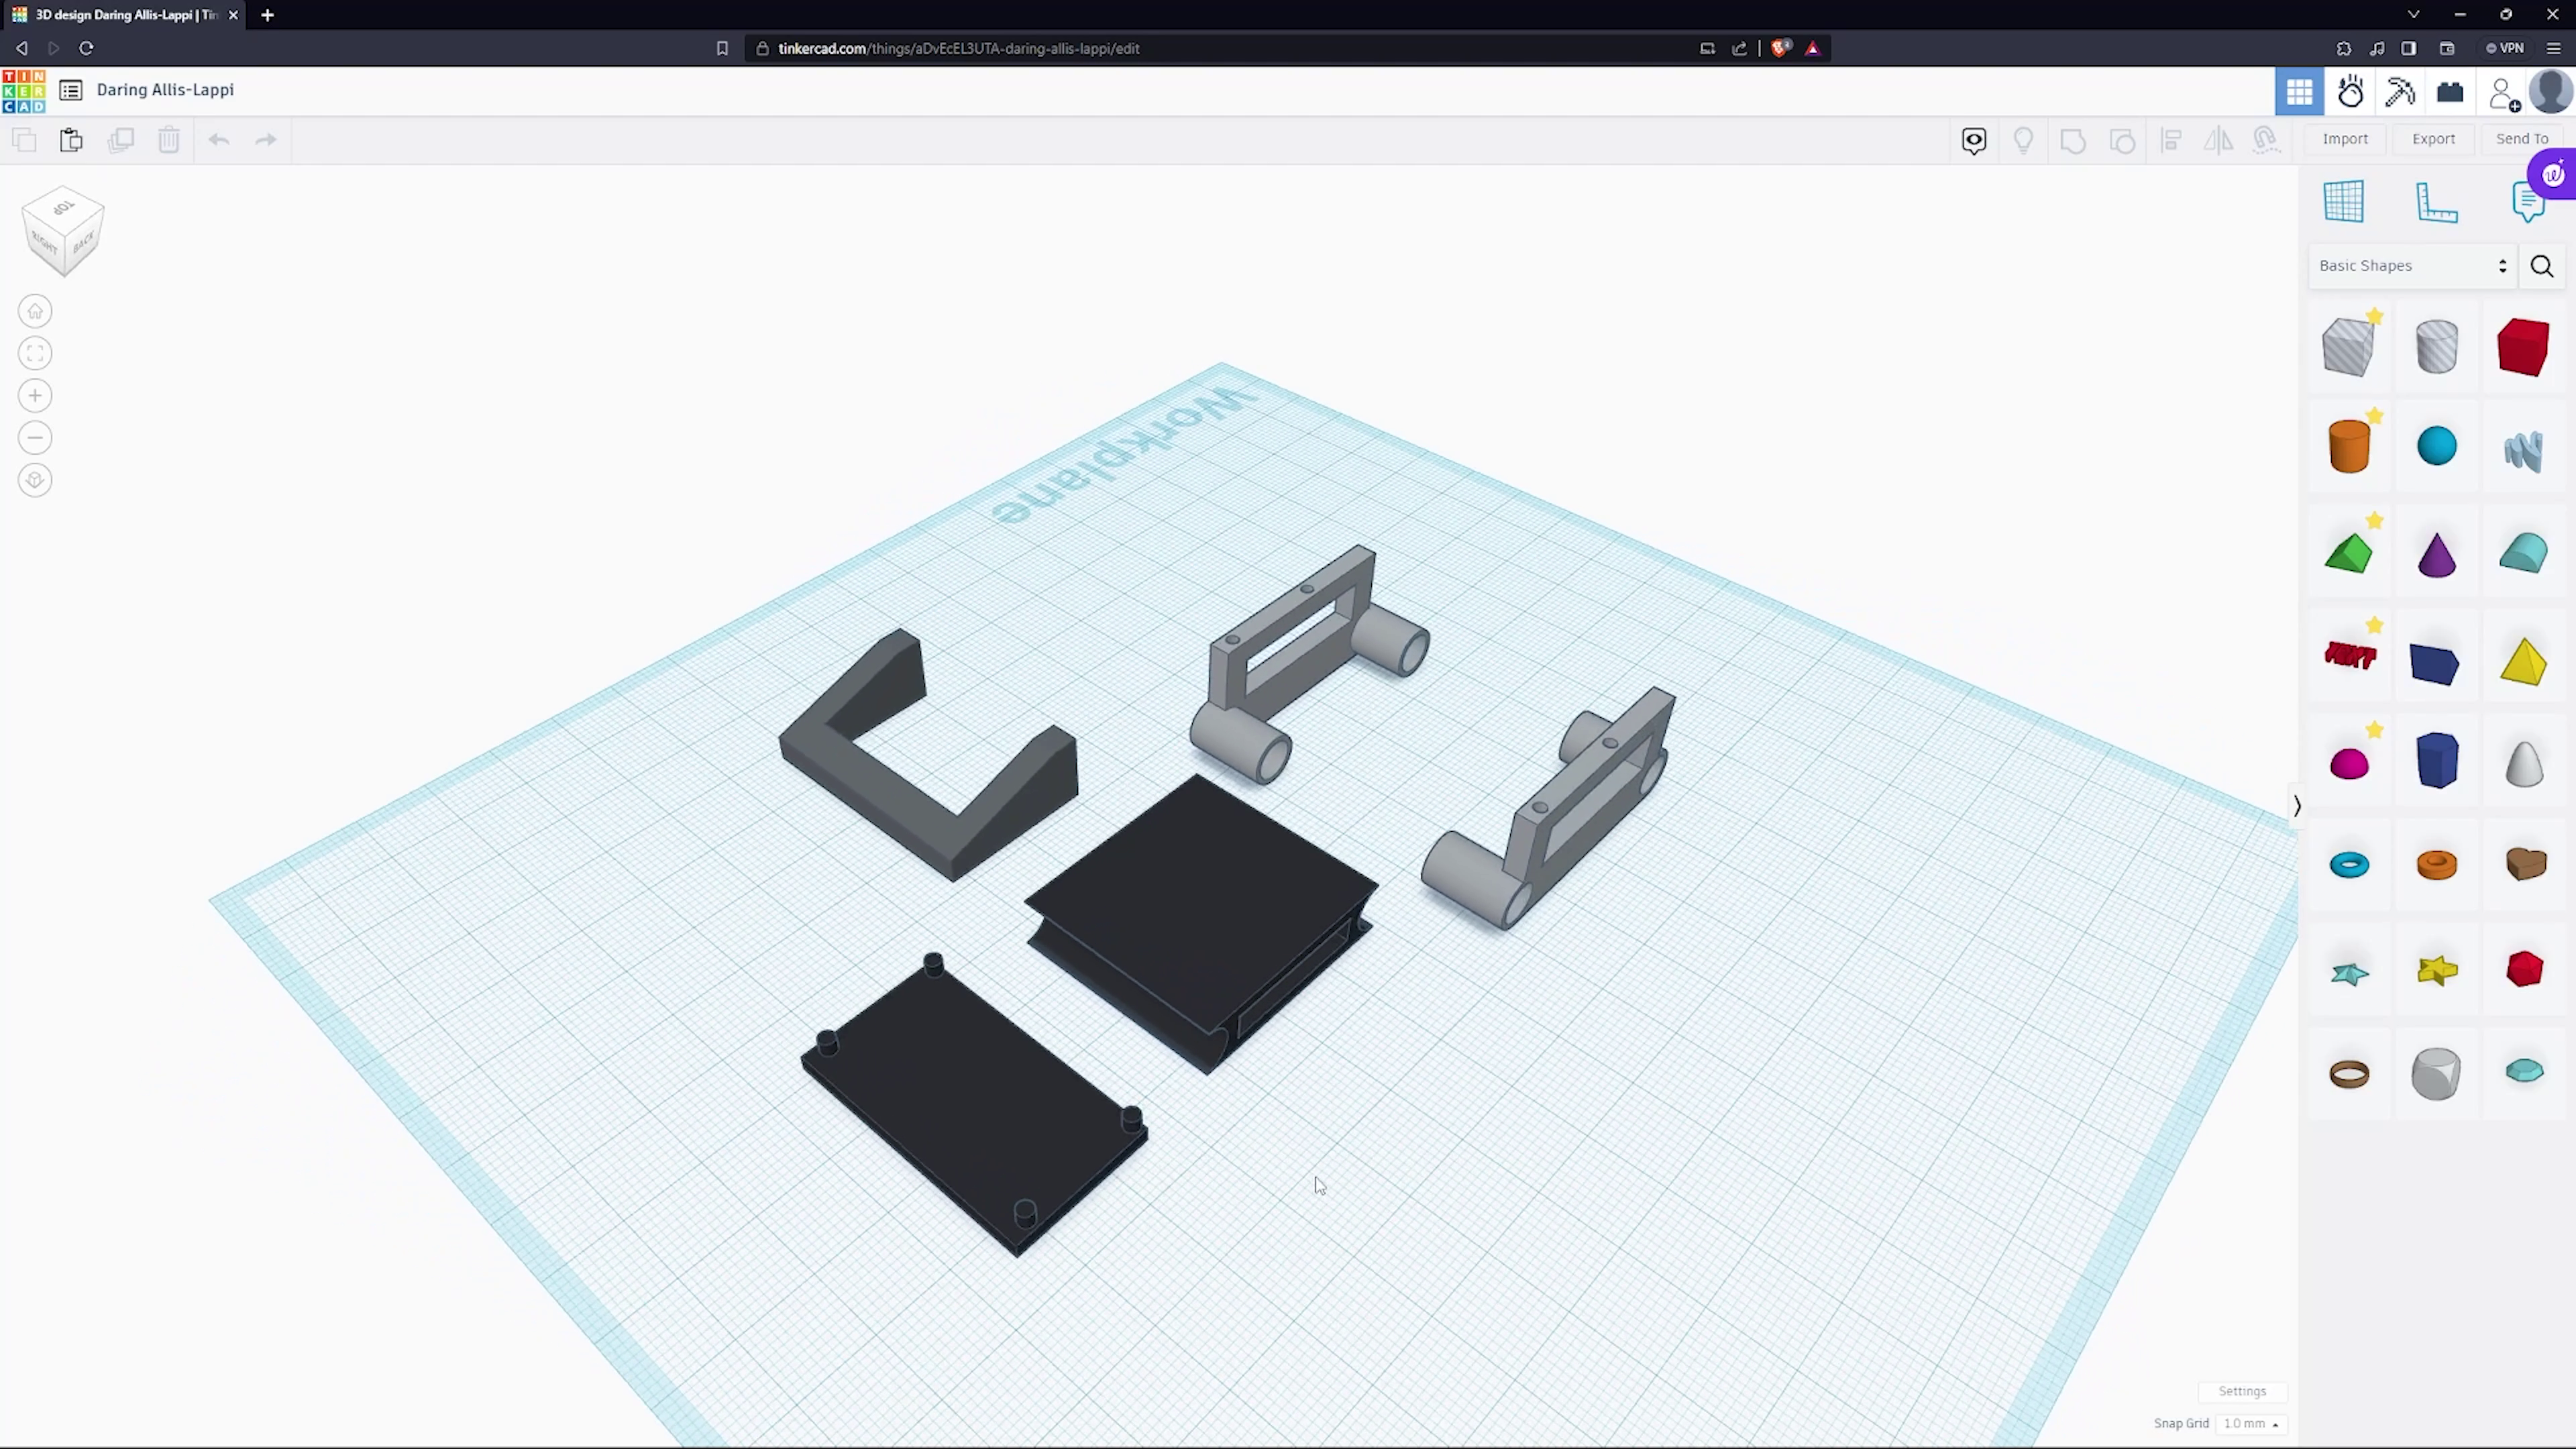Select the yellow Star shape
This screenshot has height=1449, width=2576.
click(x=2437, y=970)
